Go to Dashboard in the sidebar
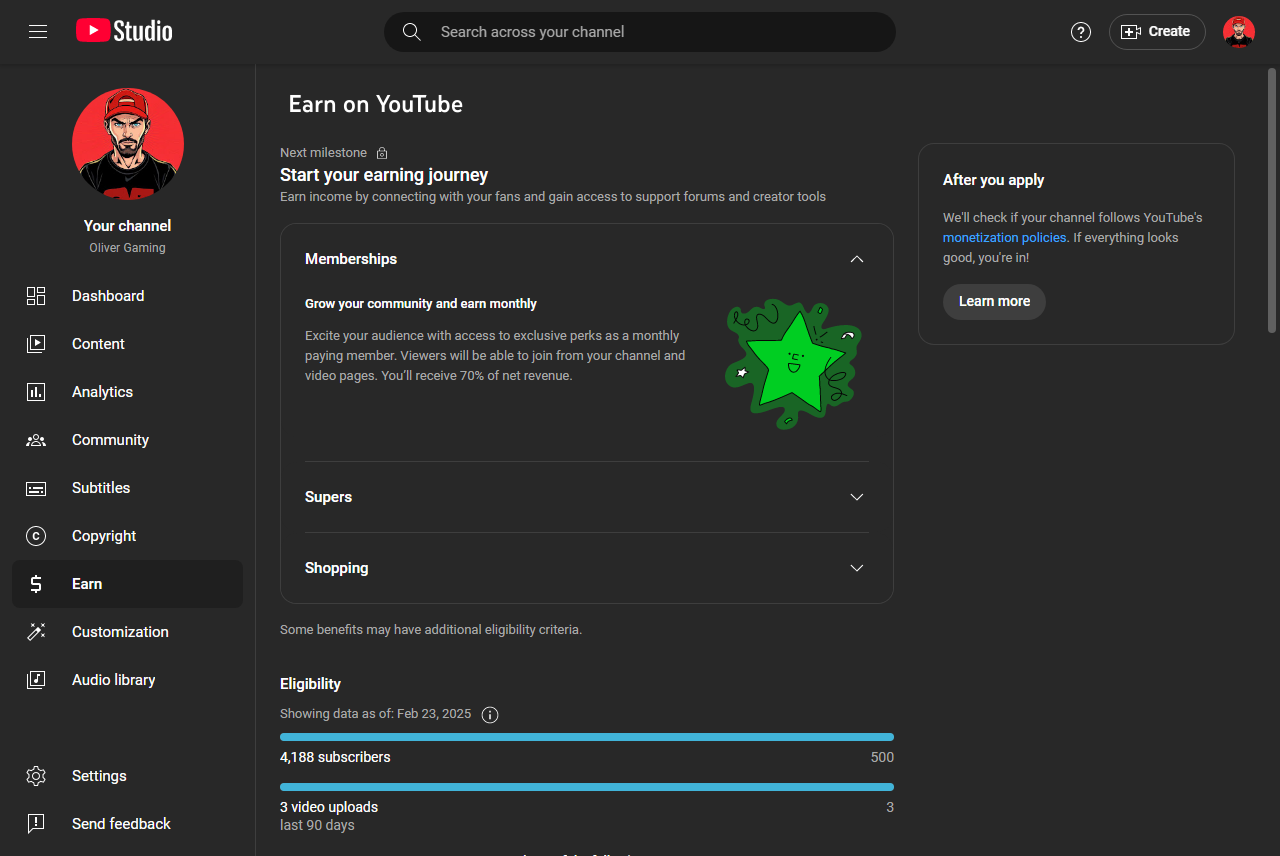The width and height of the screenshot is (1280, 856). click(127, 296)
